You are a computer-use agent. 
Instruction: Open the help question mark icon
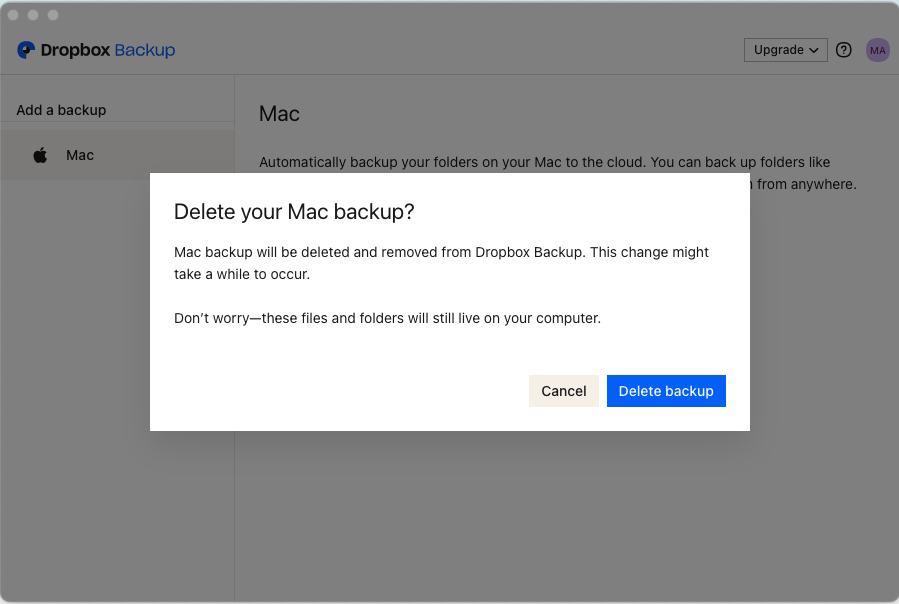(843, 50)
